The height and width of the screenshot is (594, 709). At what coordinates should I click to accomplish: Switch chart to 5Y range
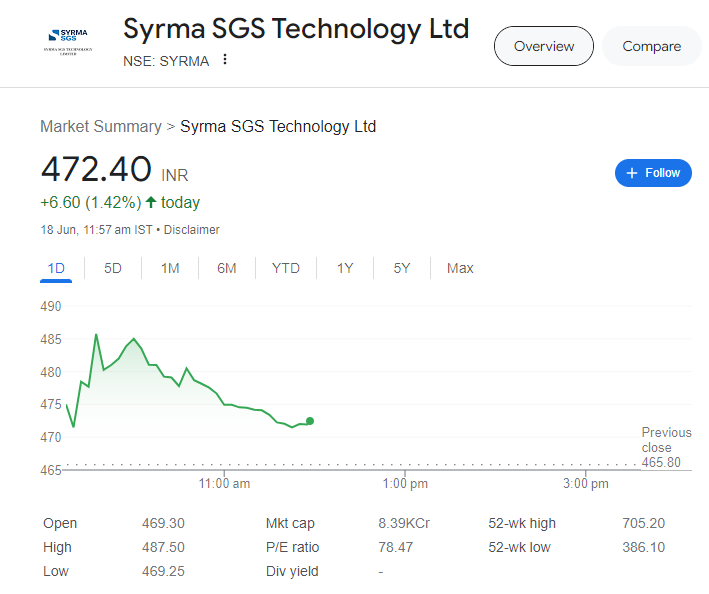402,269
